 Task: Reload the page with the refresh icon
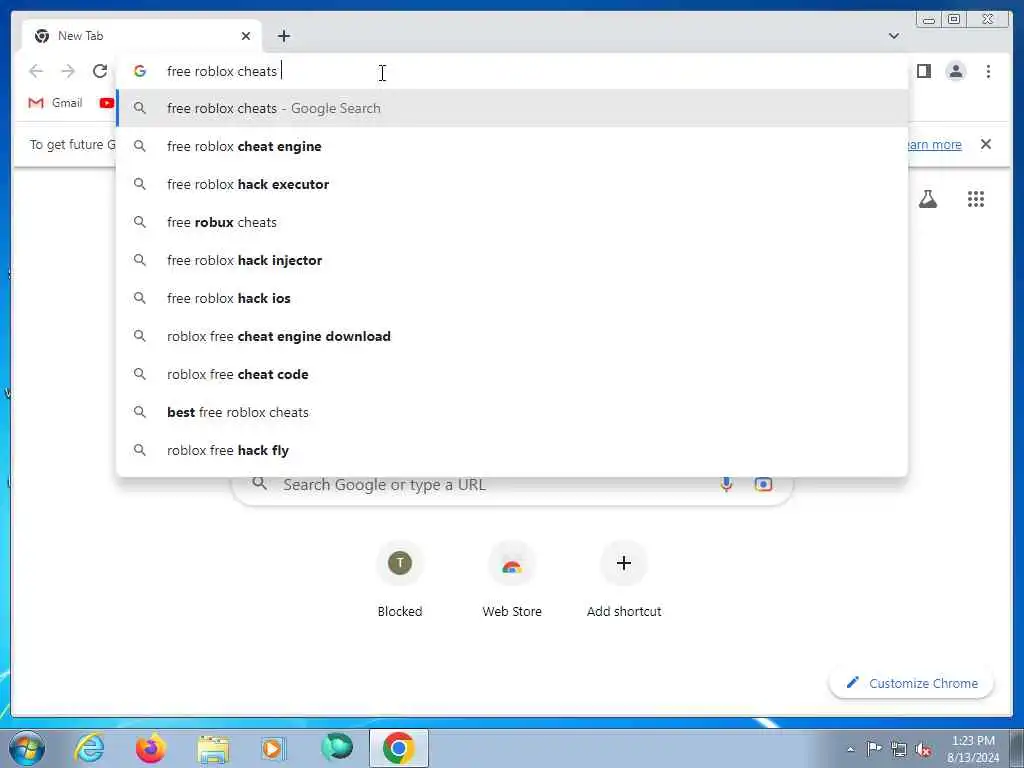(100, 71)
